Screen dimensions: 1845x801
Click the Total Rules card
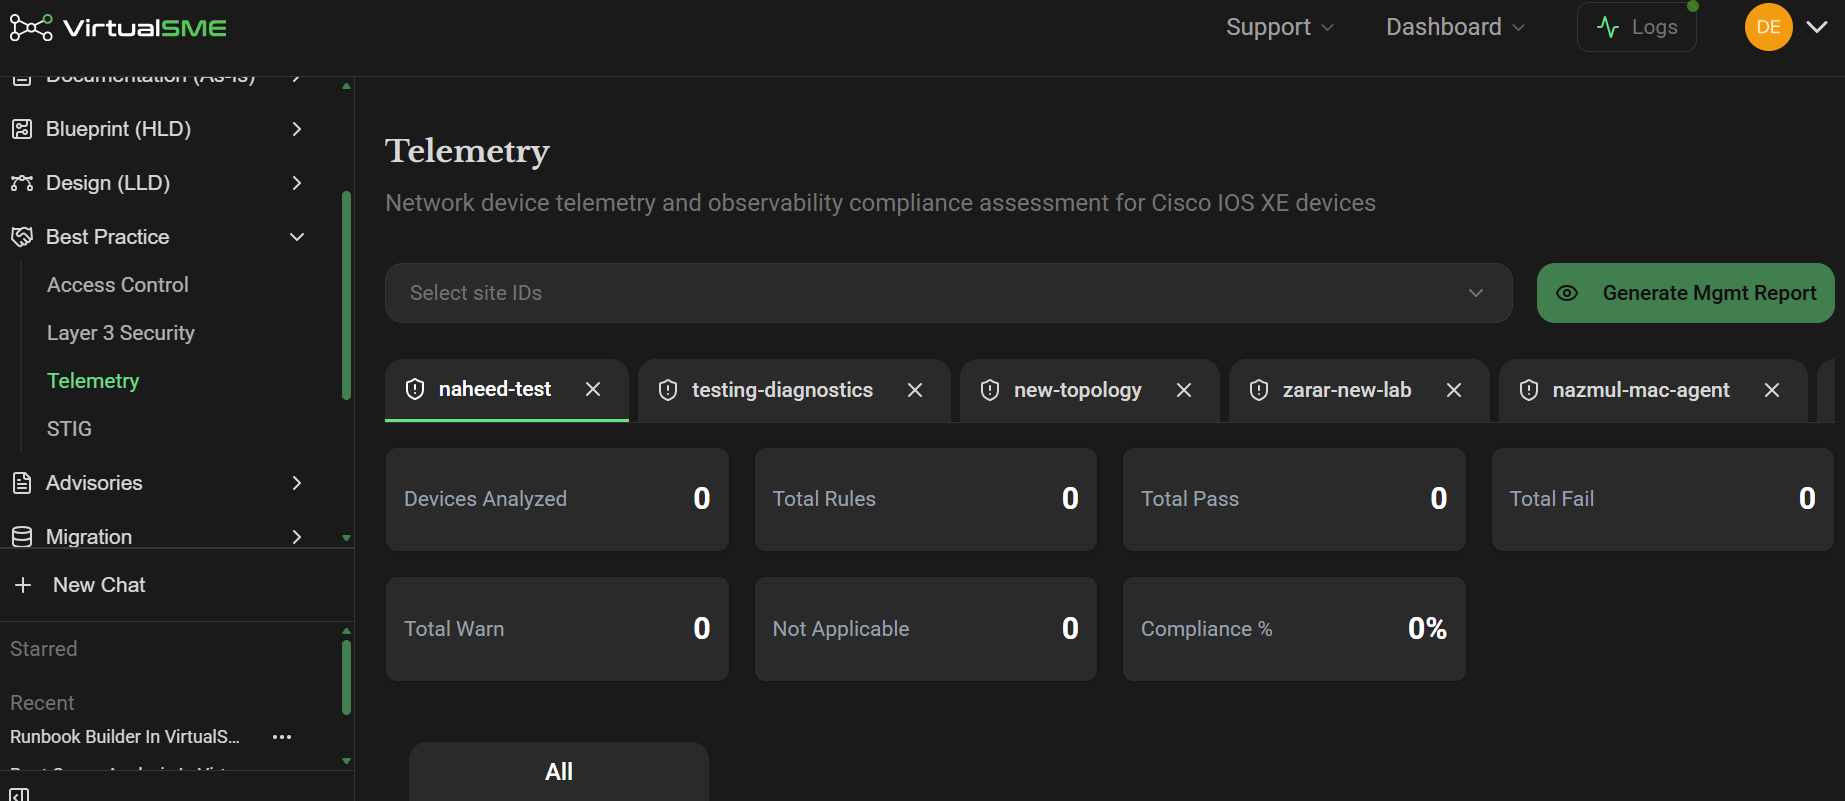925,499
